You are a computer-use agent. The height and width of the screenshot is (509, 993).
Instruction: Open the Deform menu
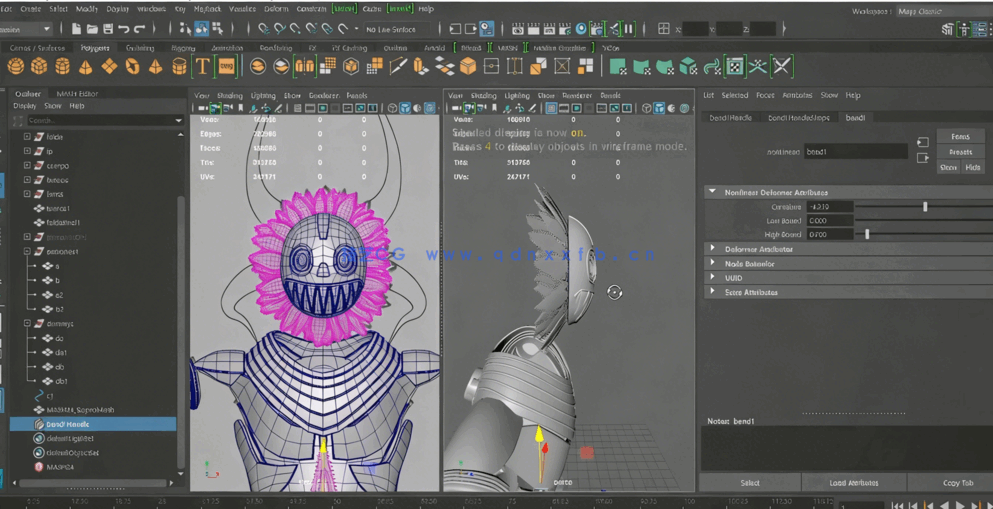pyautogui.click(x=276, y=9)
